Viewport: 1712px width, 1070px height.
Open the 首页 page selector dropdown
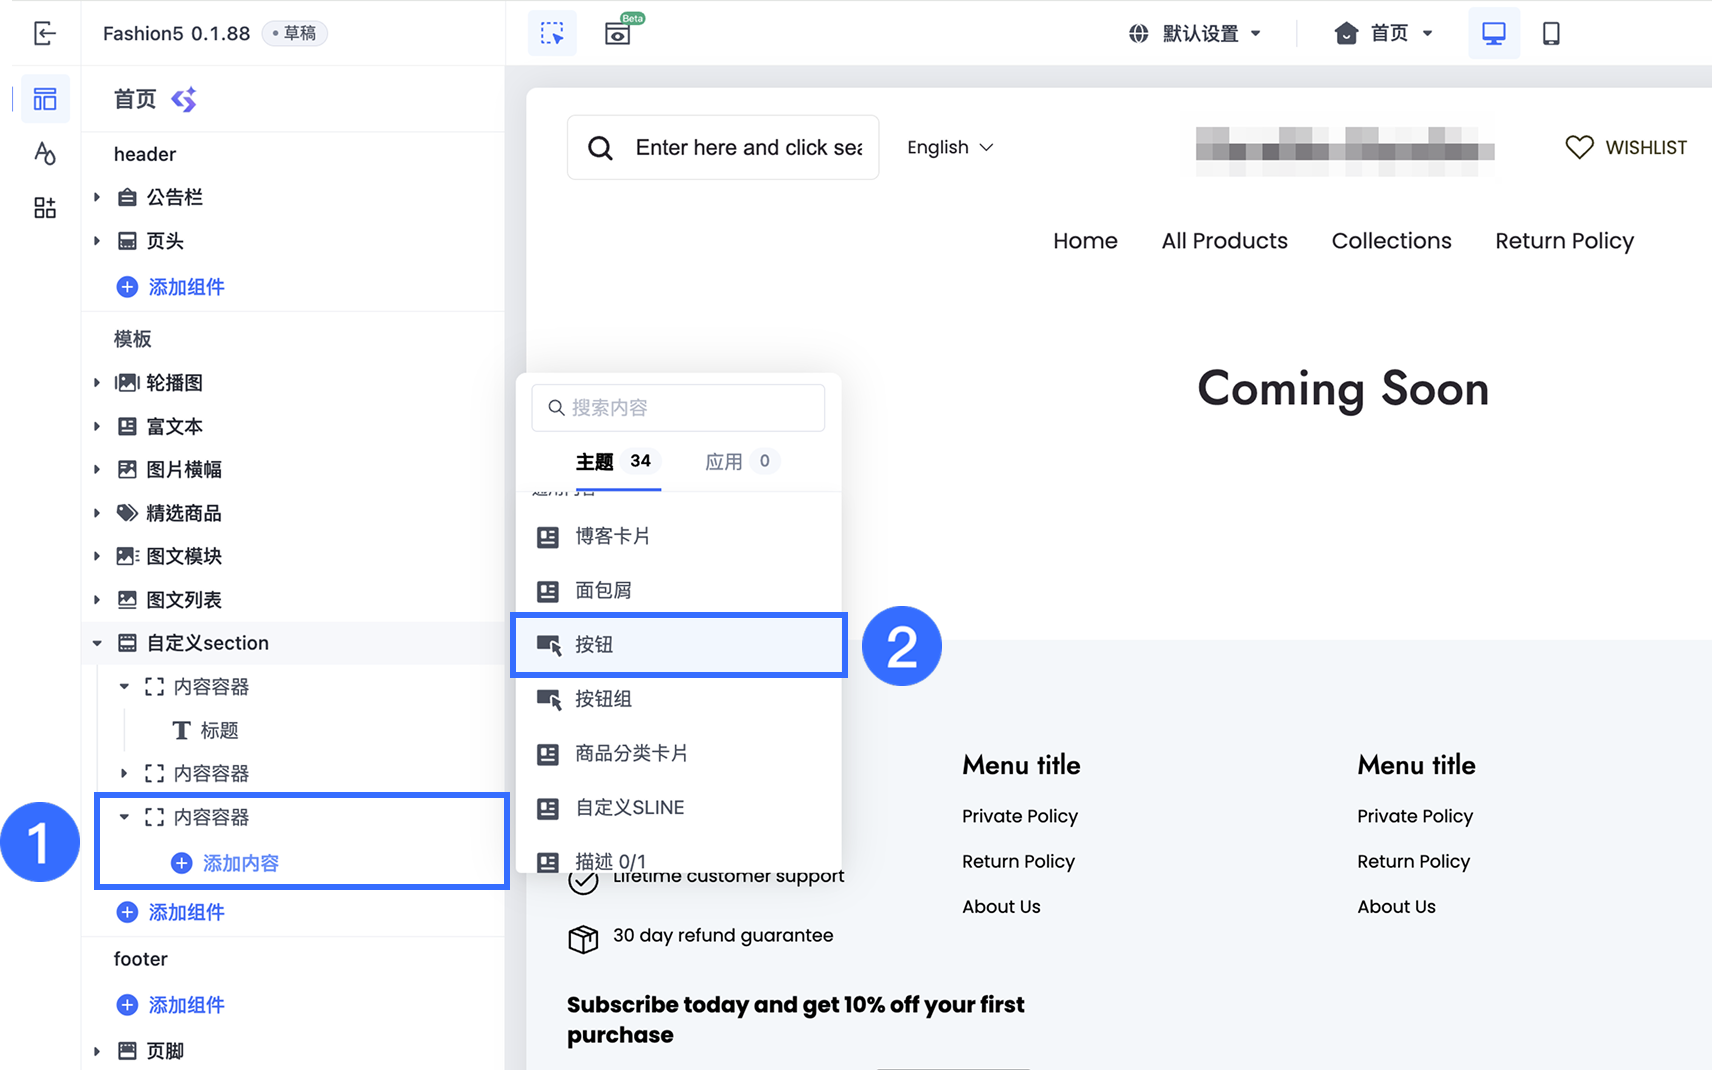pos(1384,33)
